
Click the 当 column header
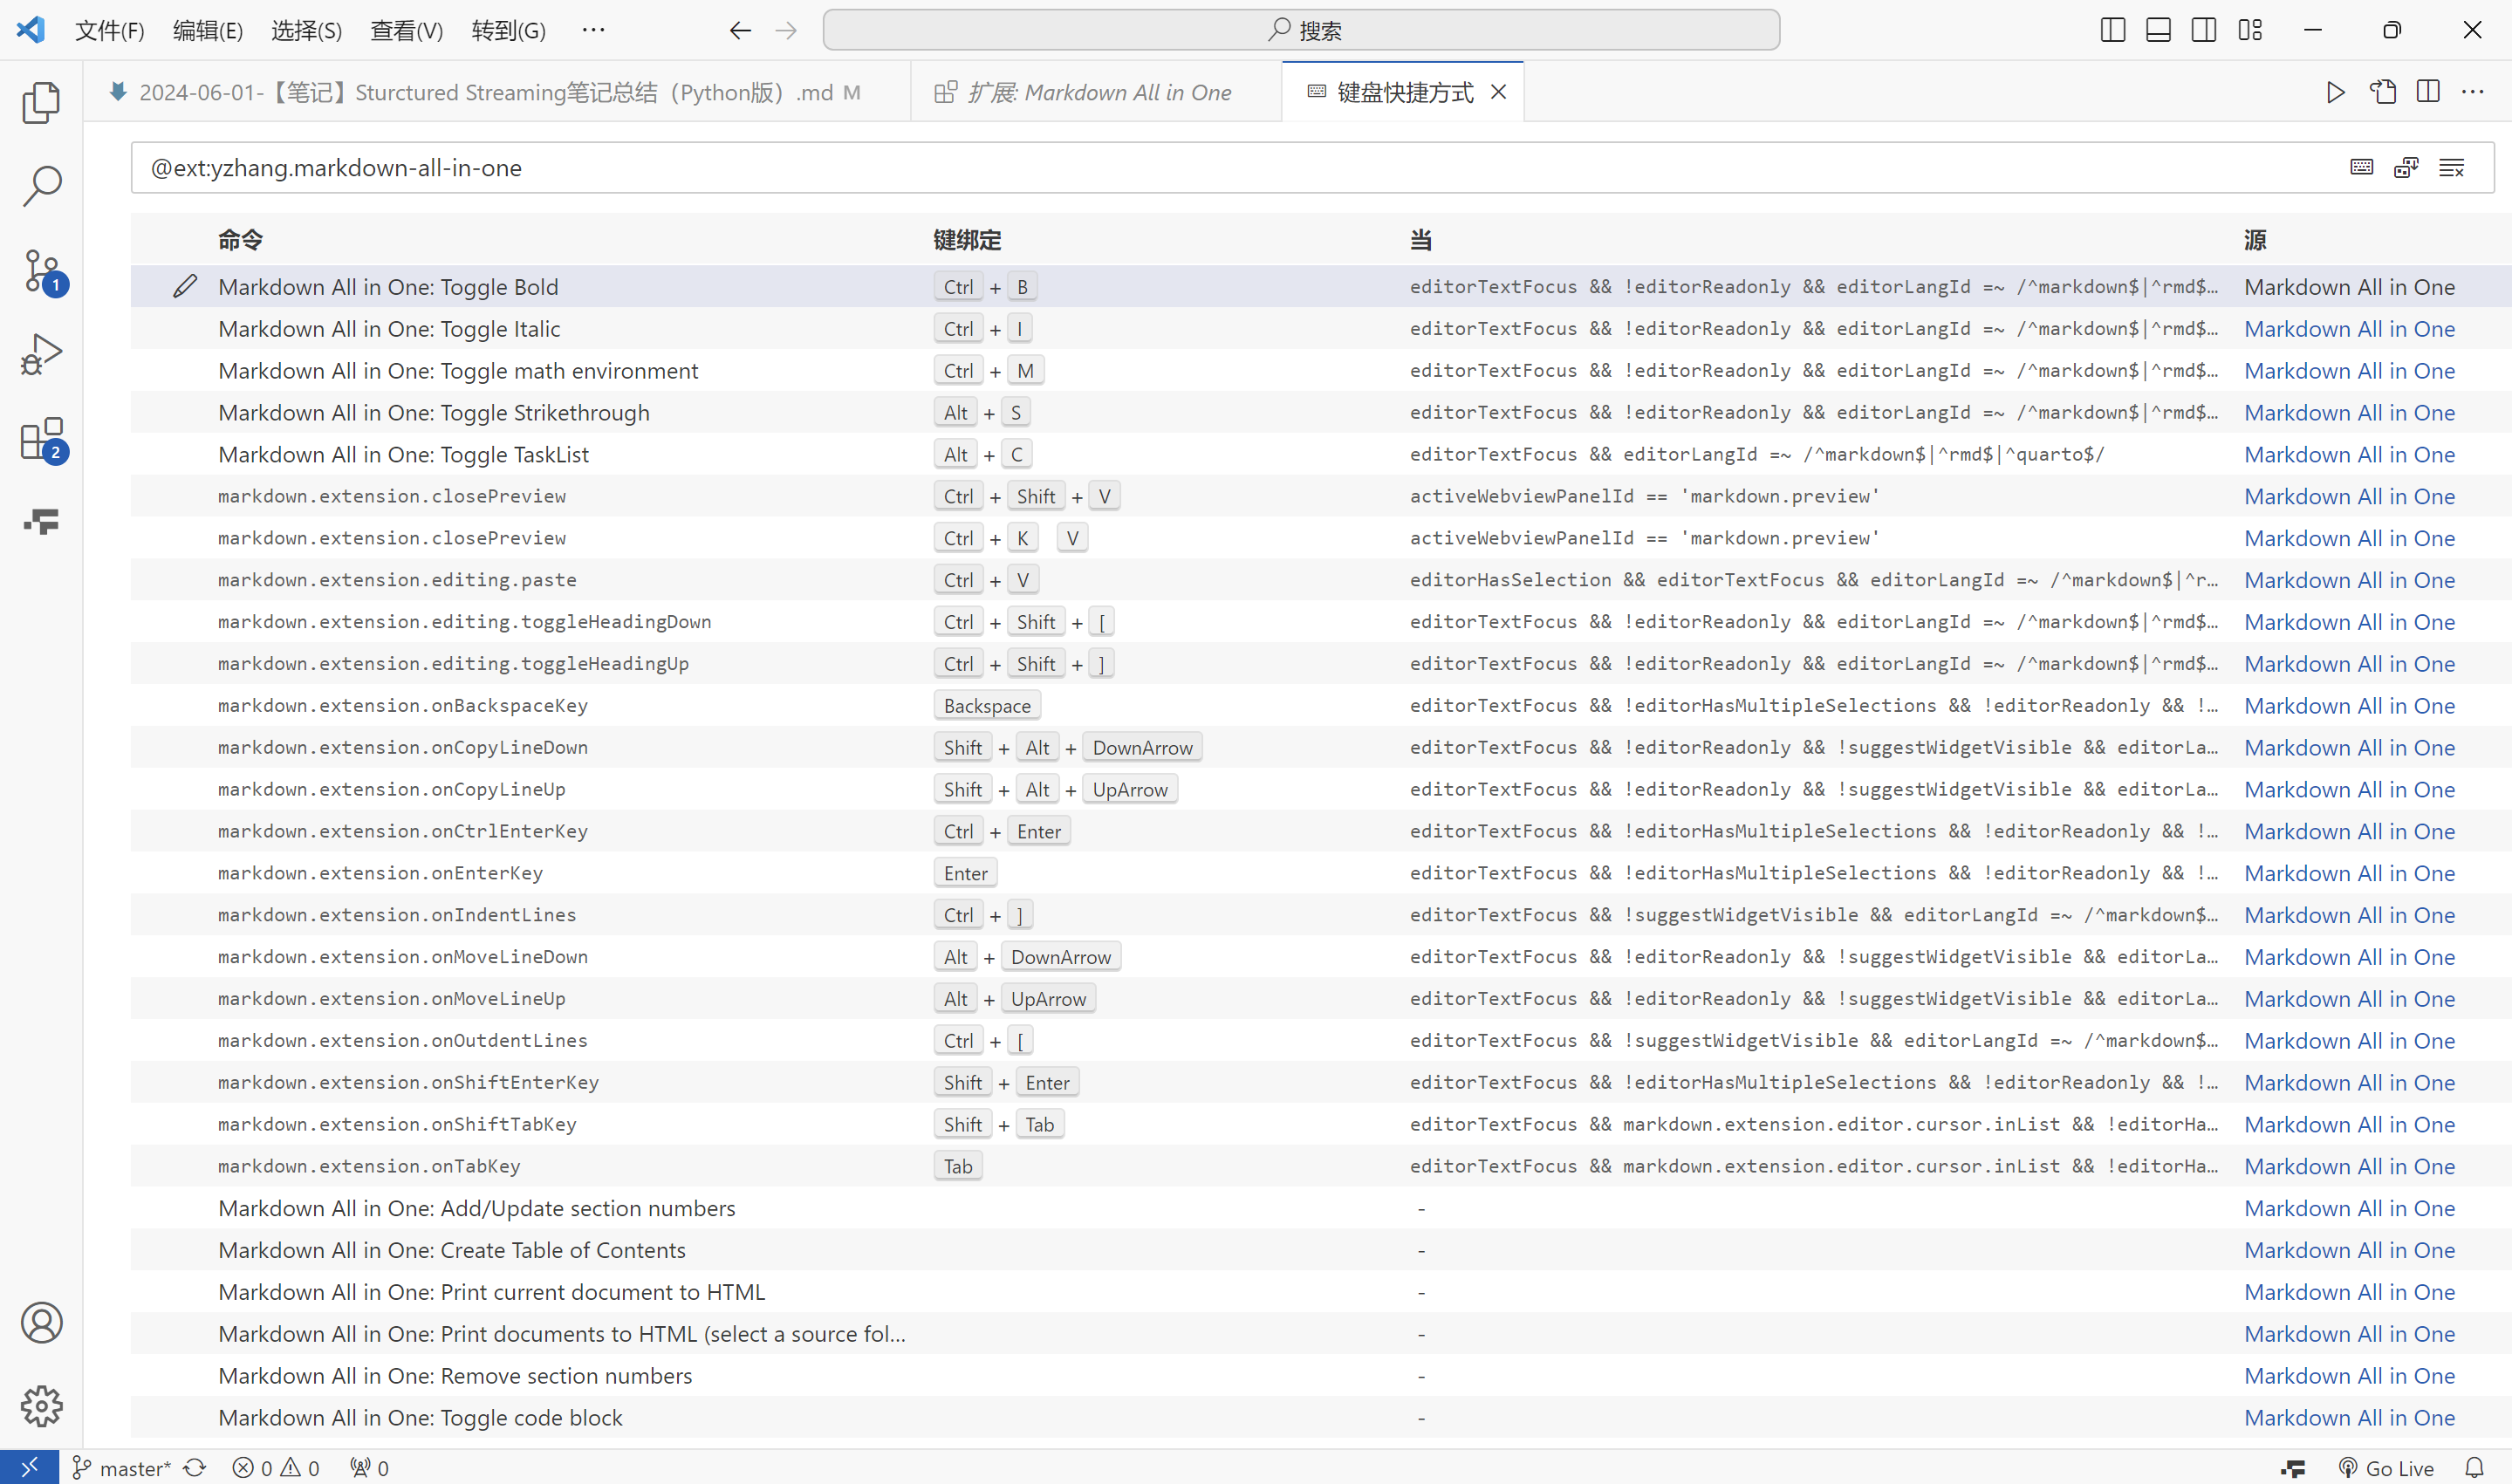coord(1421,240)
